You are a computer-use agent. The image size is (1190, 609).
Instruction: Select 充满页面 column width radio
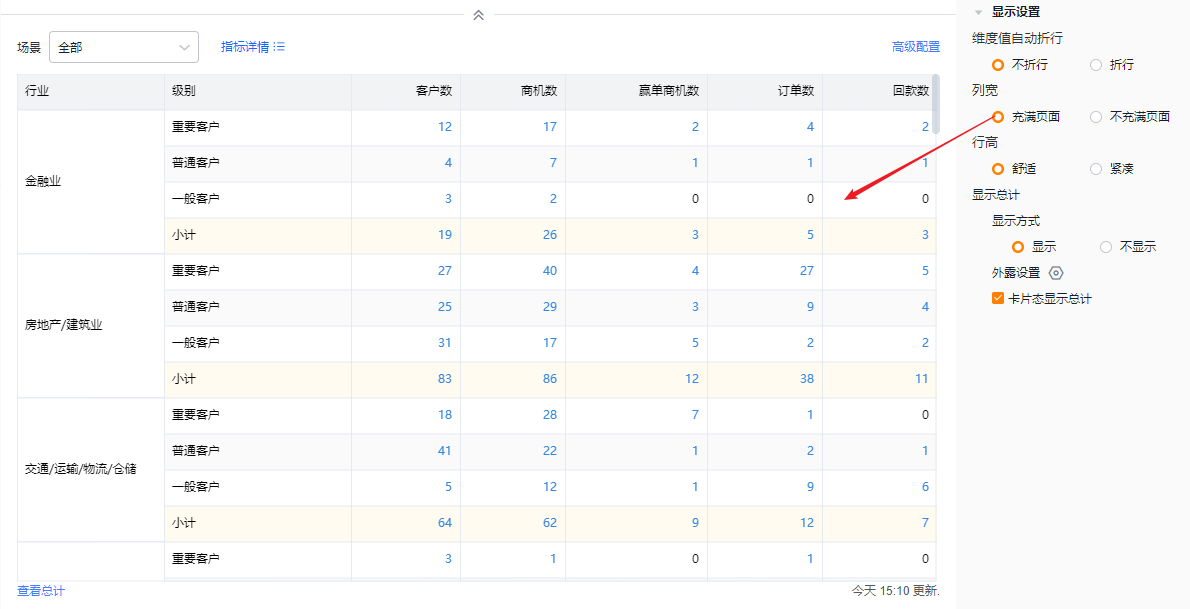click(x=998, y=117)
